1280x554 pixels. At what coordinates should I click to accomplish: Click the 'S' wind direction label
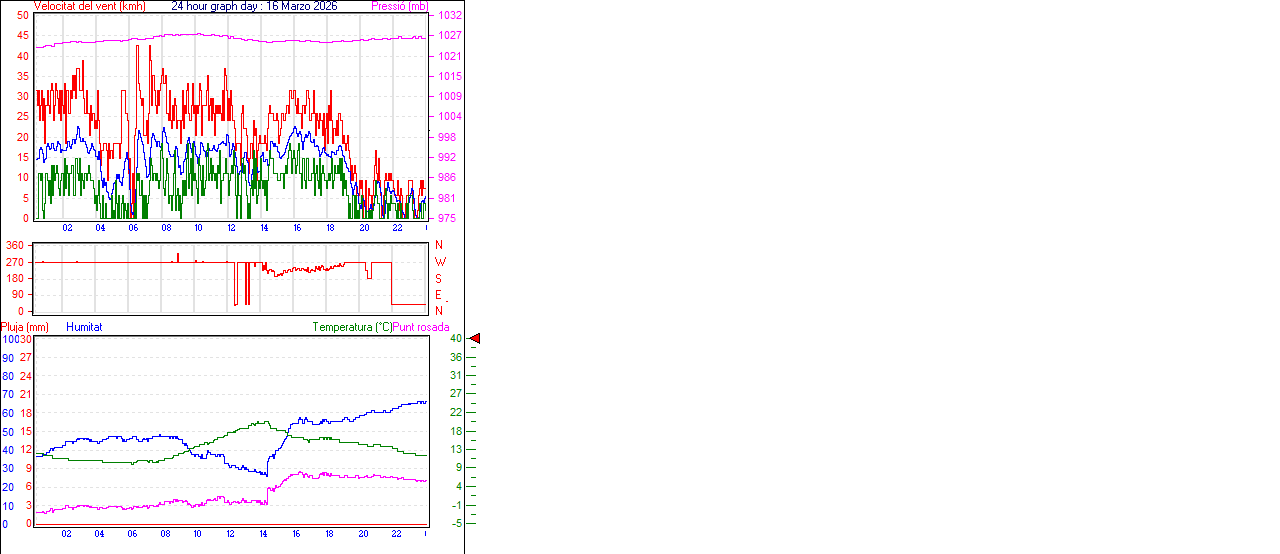coord(439,278)
